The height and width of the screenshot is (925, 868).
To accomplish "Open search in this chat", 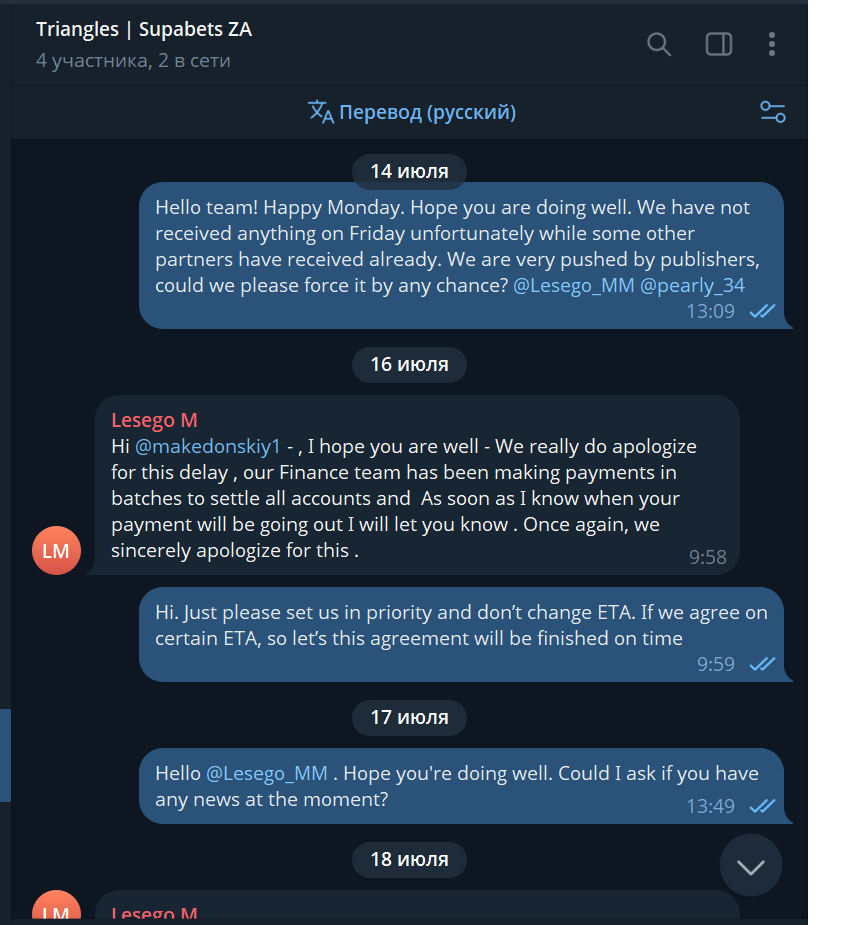I will coord(659,44).
